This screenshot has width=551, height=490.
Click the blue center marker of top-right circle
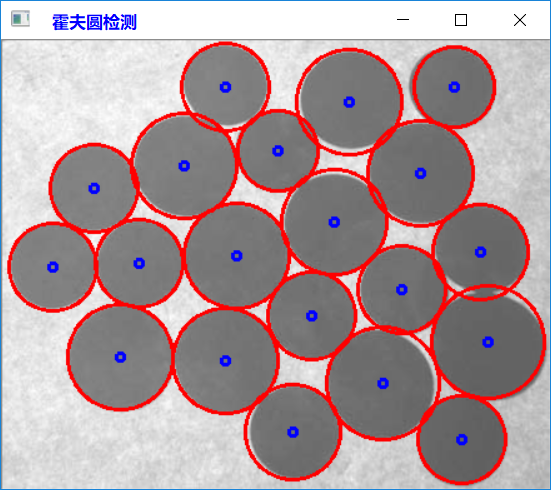tap(454, 87)
